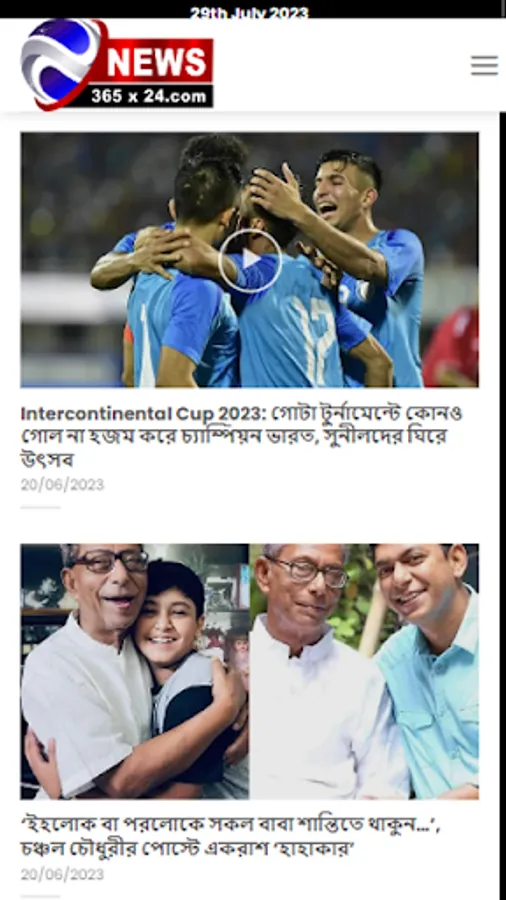Open the photo of man in blue shirt
The height and width of the screenshot is (900, 506).
(427, 671)
